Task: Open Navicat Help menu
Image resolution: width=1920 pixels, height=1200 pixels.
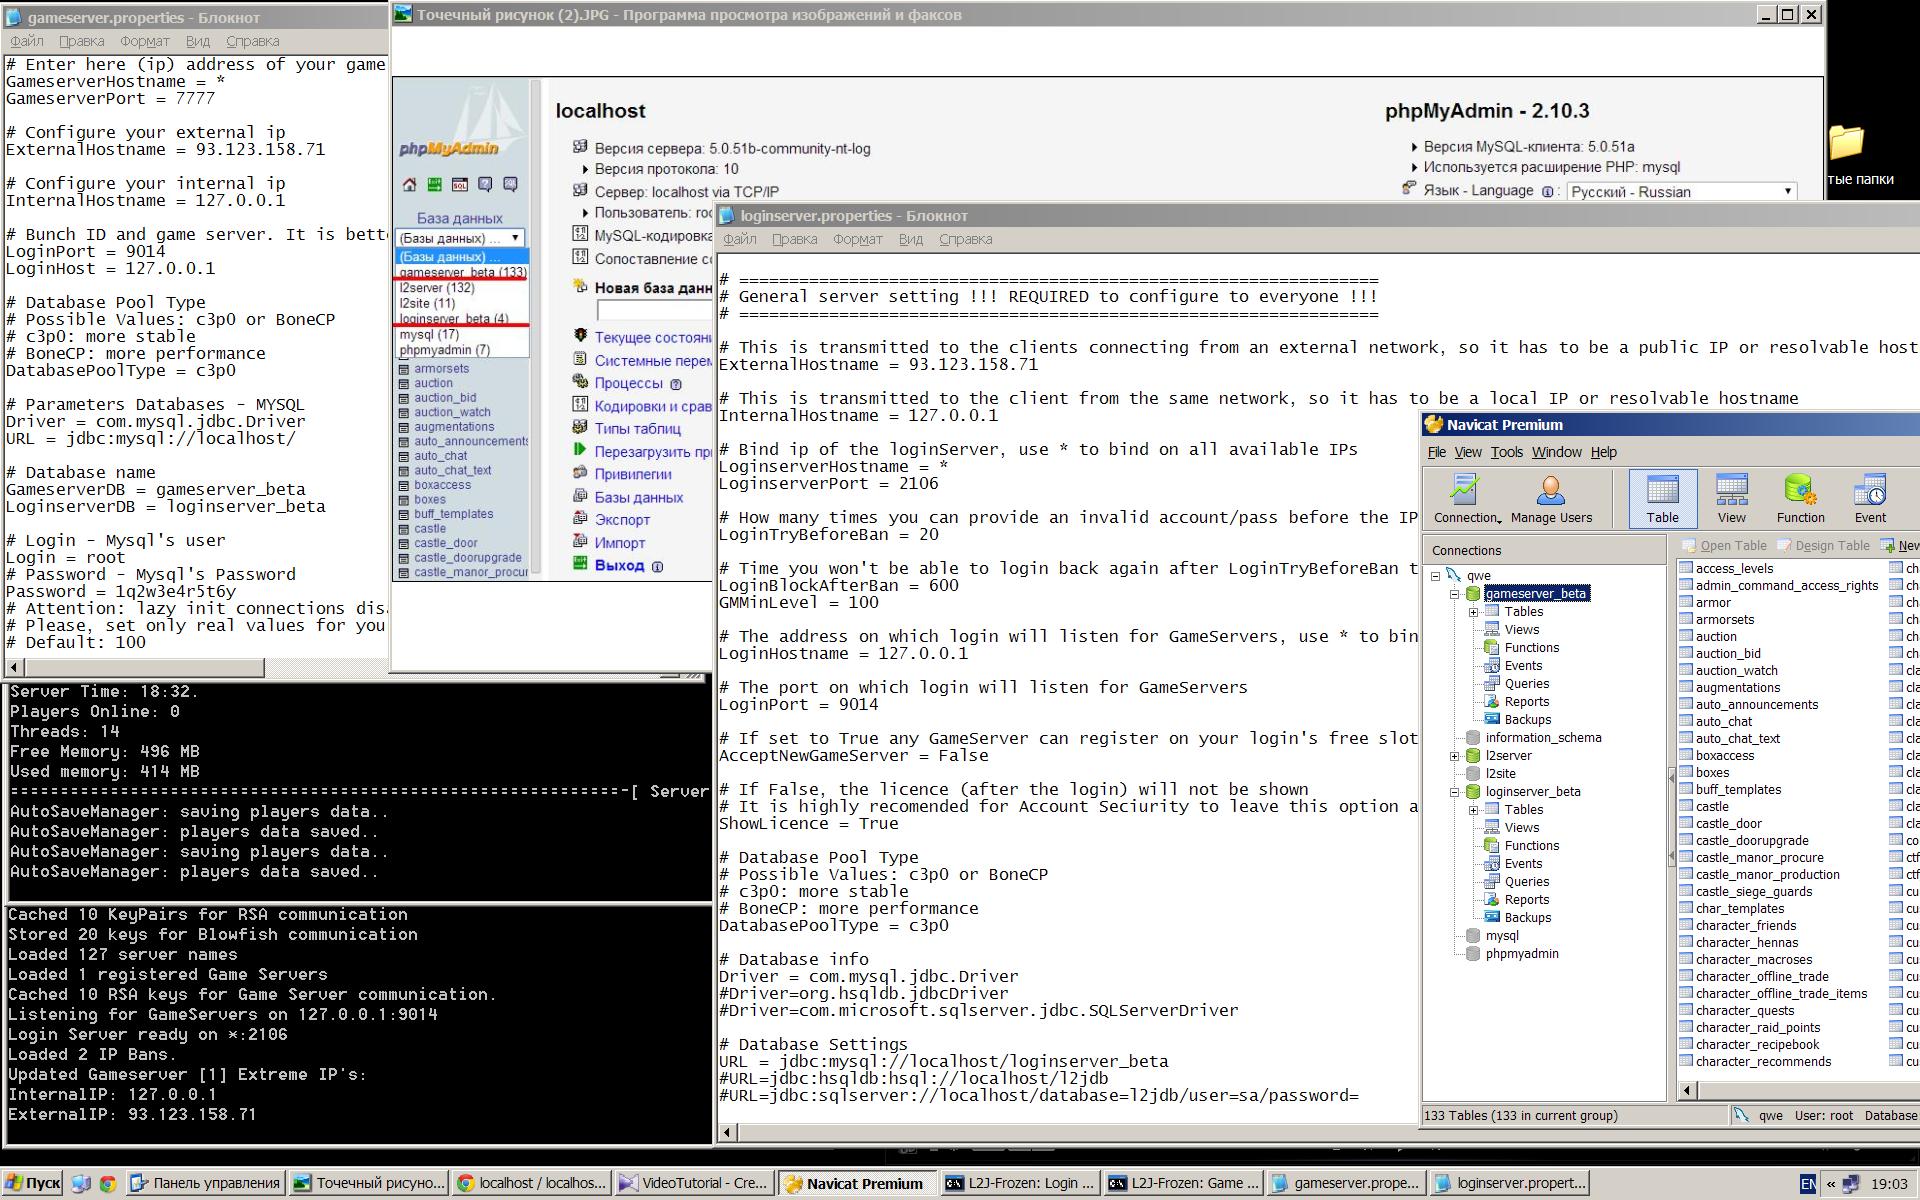Action: [x=1603, y=452]
